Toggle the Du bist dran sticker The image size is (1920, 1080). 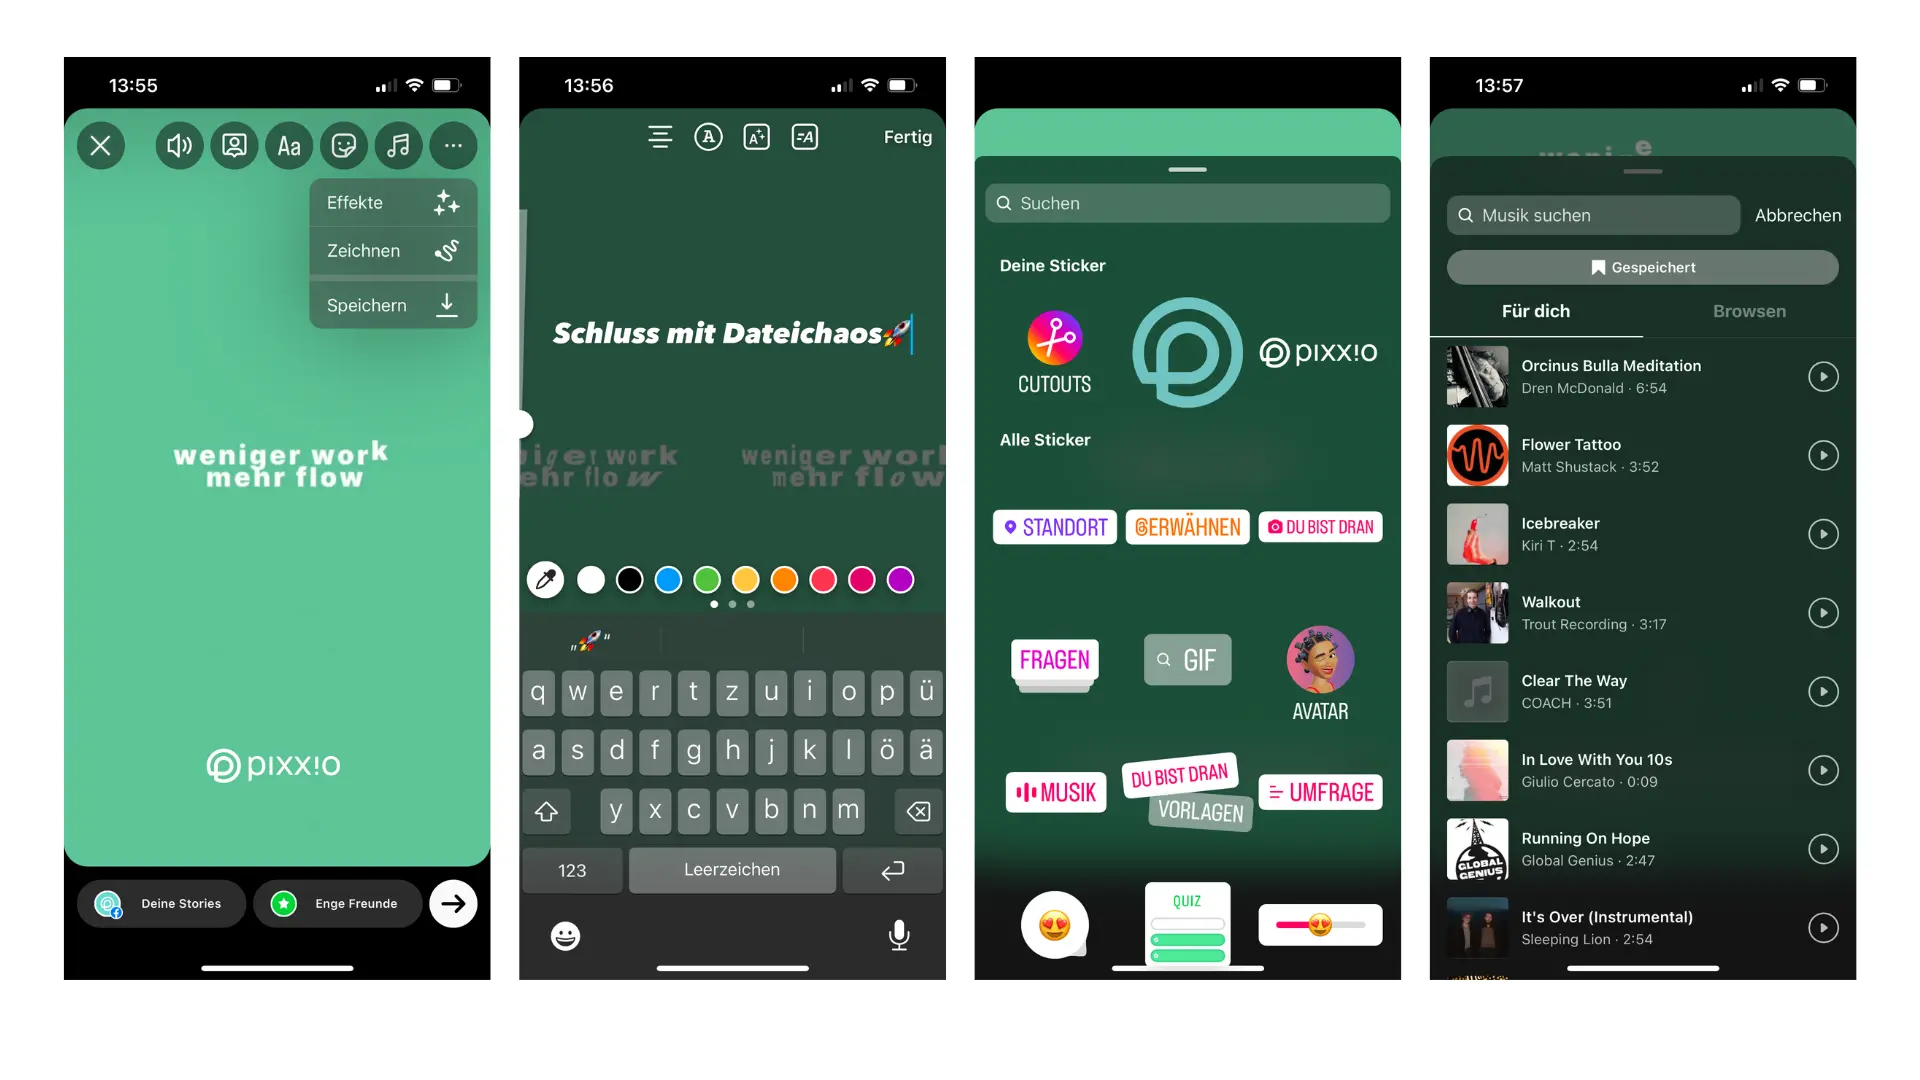coord(1319,526)
